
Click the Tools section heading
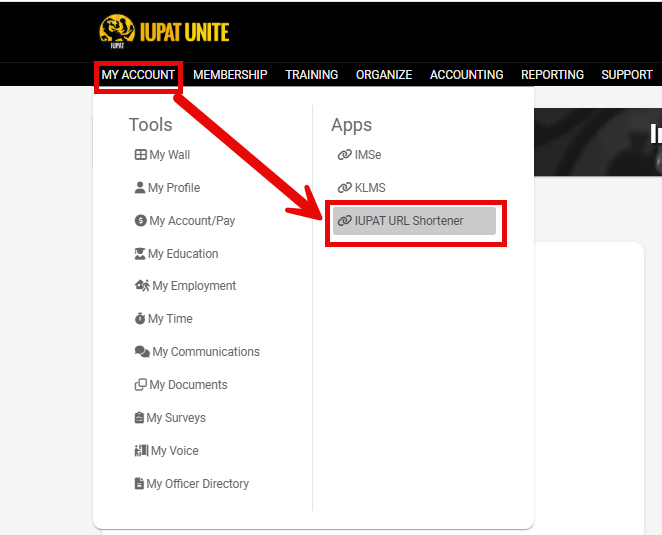150,125
